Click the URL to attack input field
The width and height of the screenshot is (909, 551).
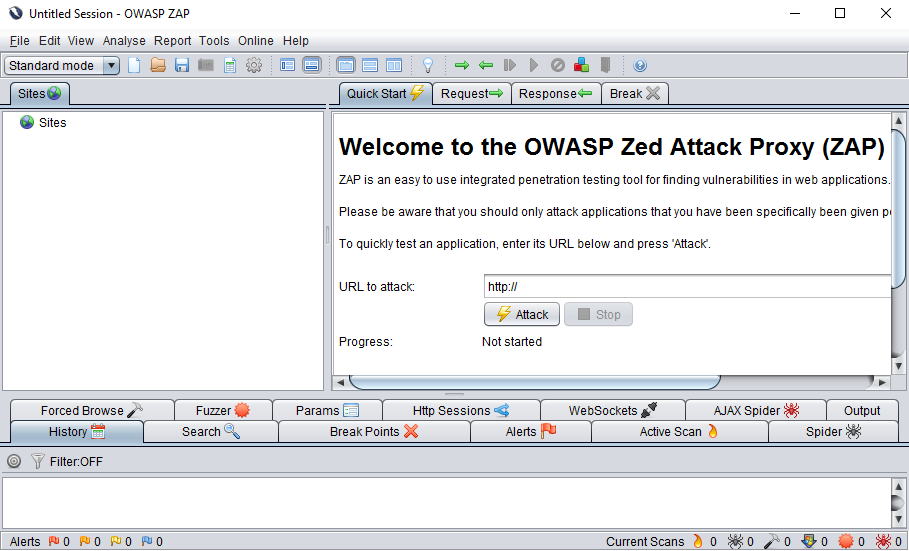688,287
